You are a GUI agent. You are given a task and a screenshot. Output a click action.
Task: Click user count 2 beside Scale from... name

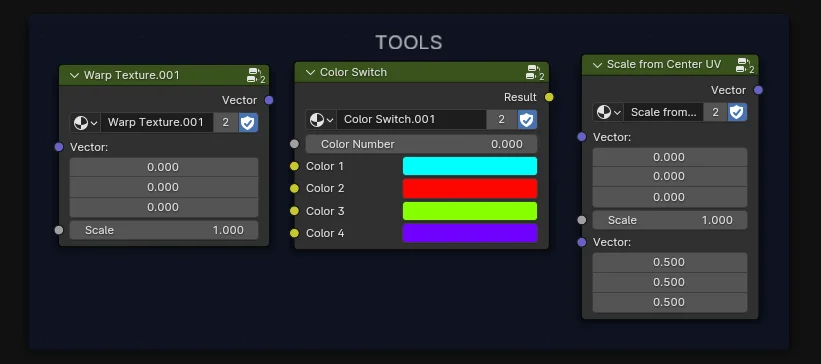[x=715, y=112]
